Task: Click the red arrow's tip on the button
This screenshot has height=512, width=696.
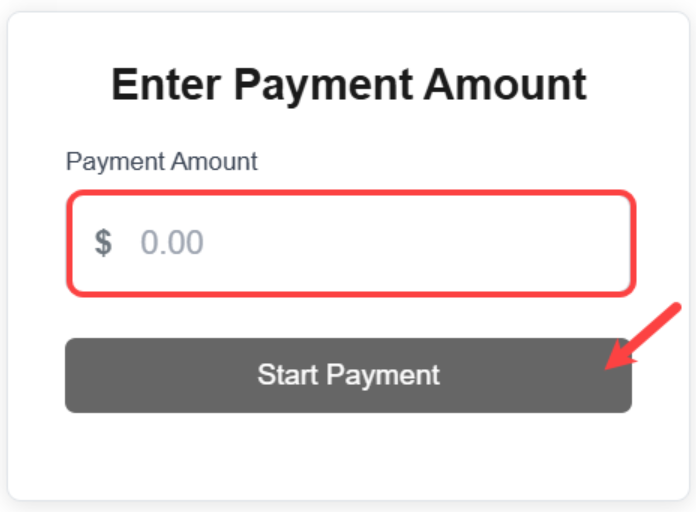Action: click(609, 366)
